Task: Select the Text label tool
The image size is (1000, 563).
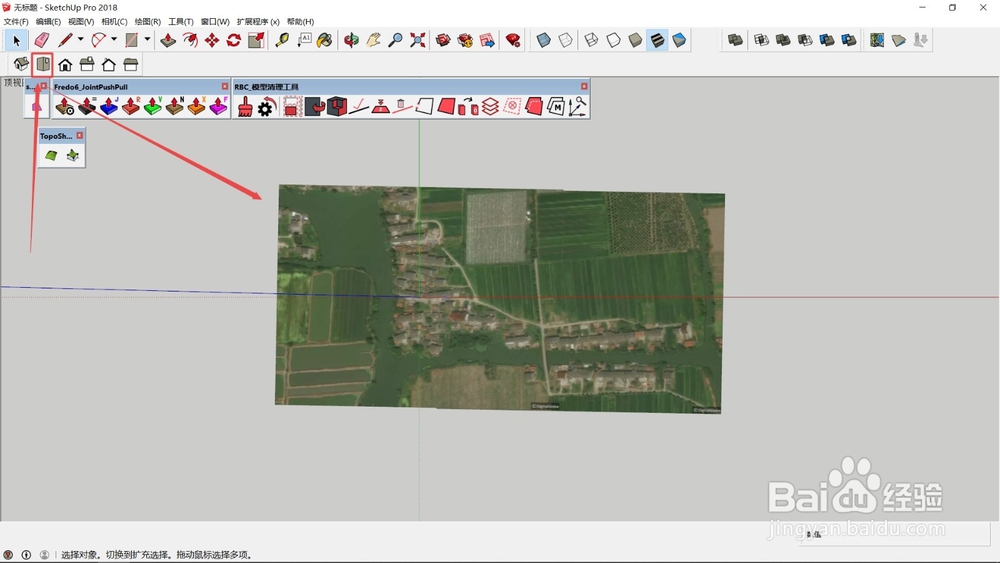Action: point(304,40)
